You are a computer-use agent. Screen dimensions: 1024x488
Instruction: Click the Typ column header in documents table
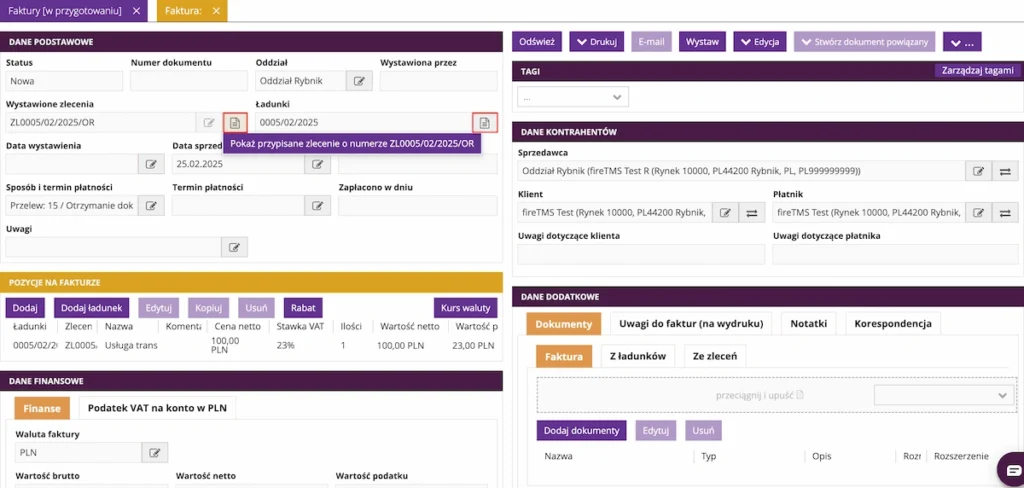point(709,456)
